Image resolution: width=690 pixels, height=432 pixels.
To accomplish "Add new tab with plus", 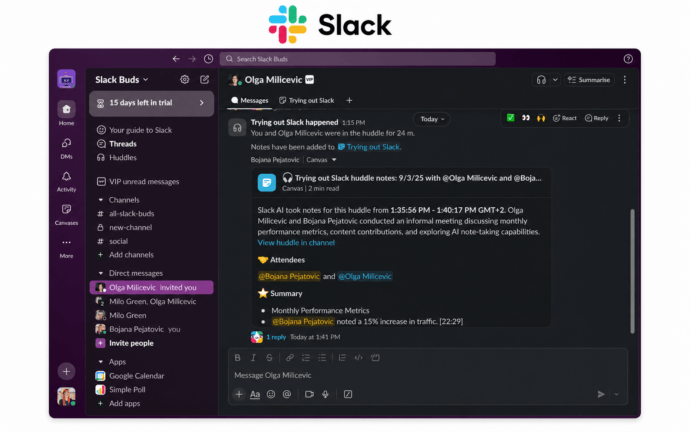I will [349, 100].
